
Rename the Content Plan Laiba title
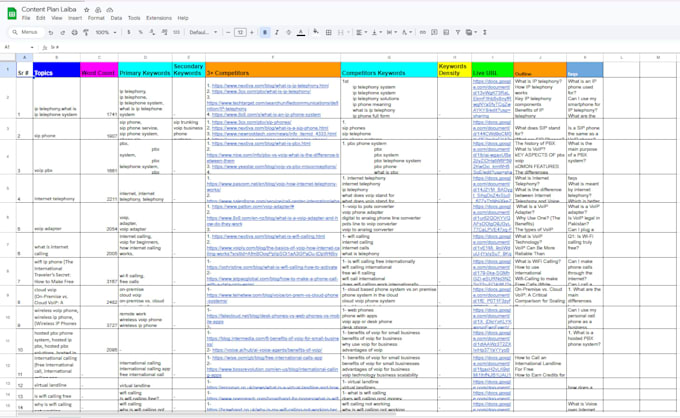49,10
